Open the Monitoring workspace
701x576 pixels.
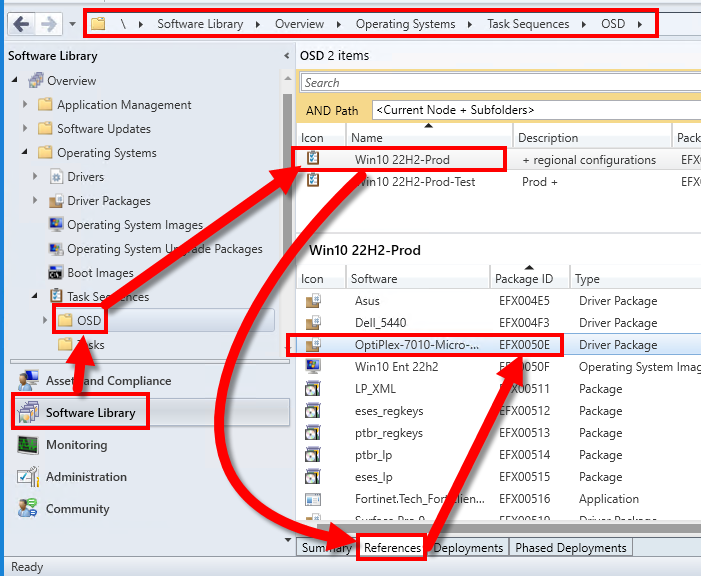[x=76, y=445]
